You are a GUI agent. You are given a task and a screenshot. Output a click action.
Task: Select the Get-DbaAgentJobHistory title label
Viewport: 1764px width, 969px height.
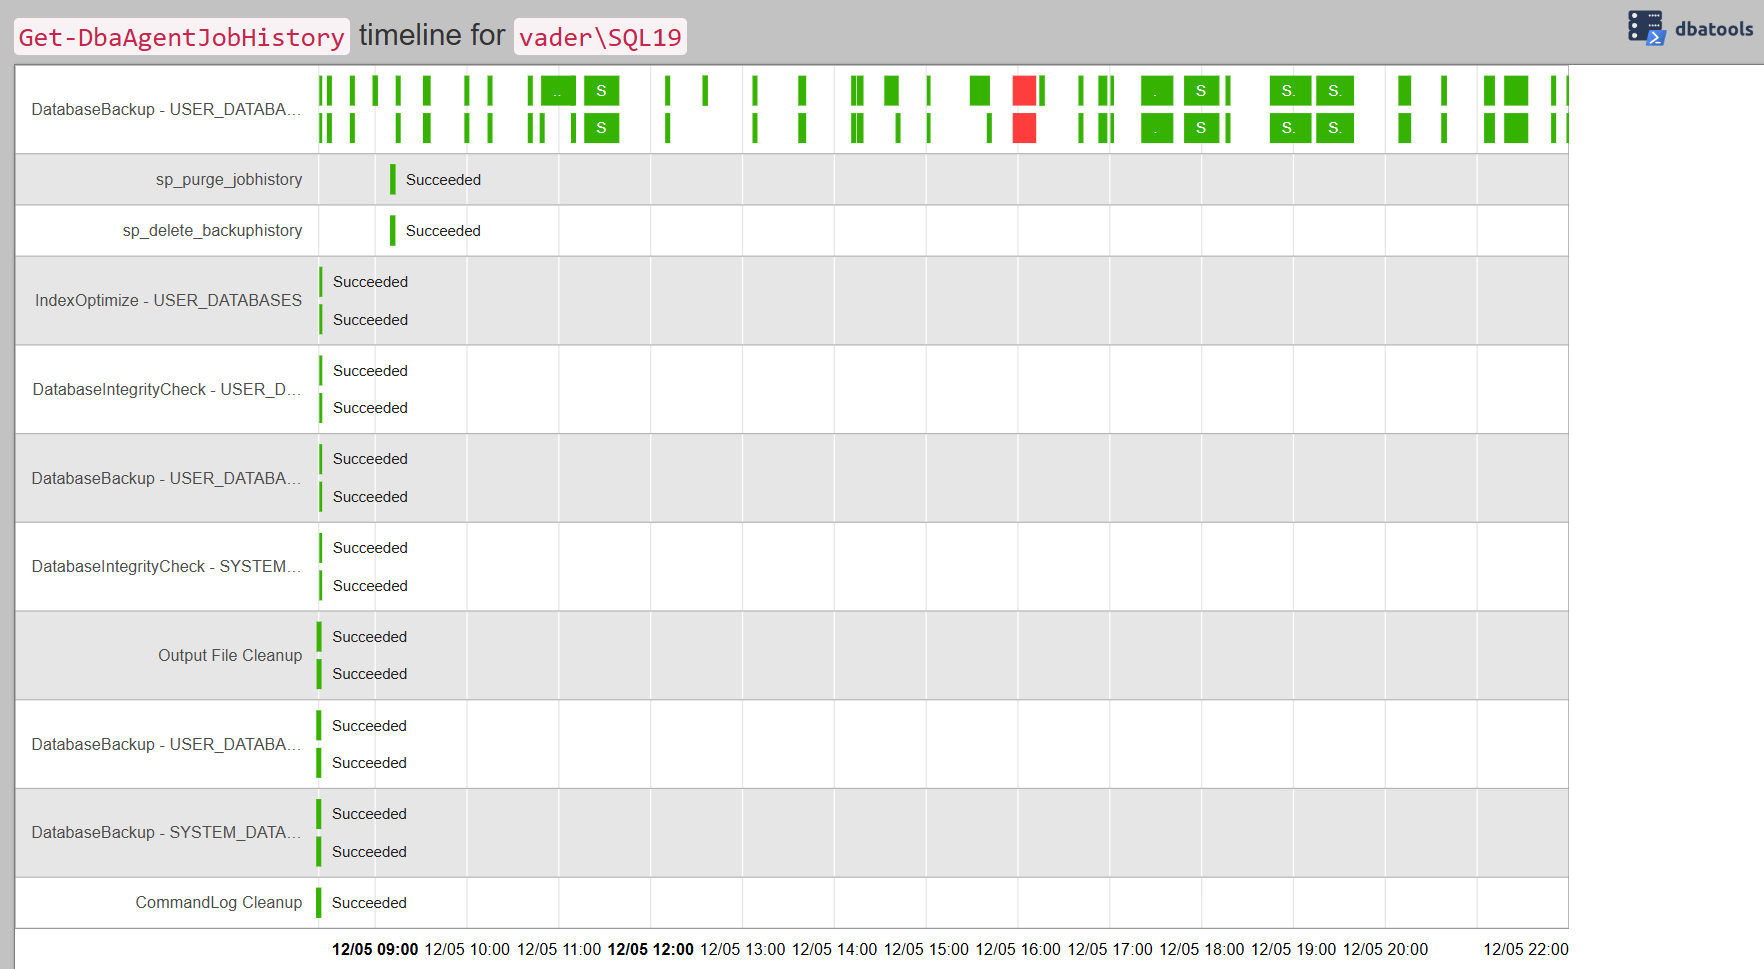182,37
